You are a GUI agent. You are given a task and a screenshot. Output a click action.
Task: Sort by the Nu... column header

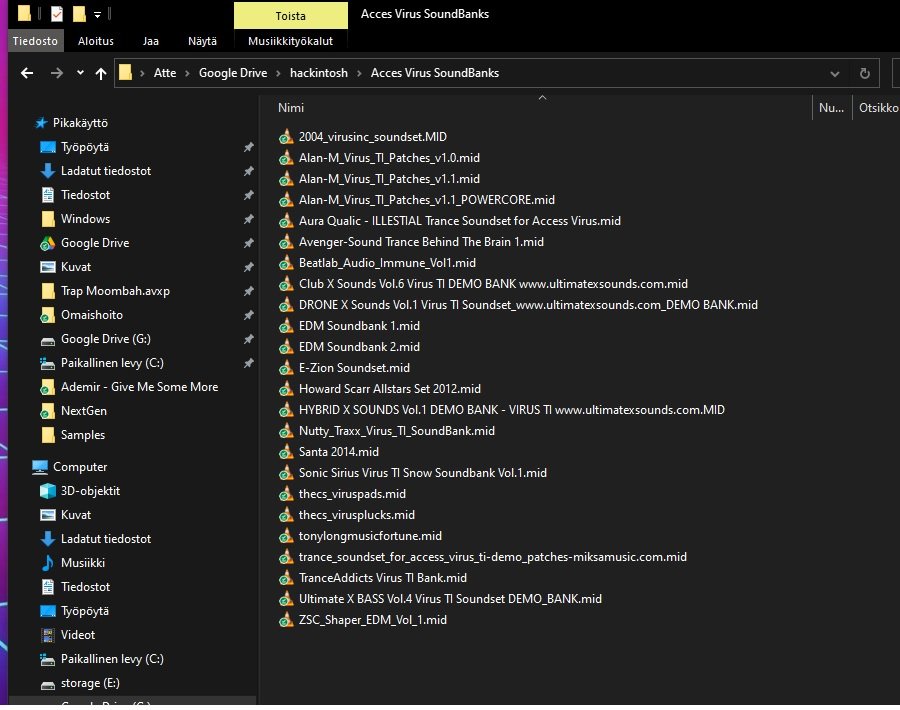pos(831,107)
